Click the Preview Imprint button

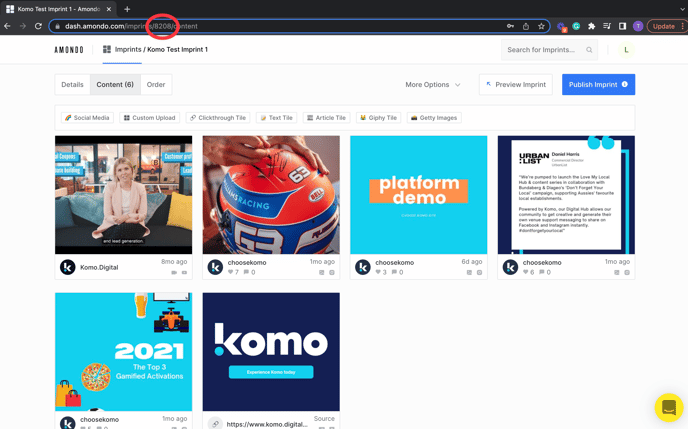(516, 84)
